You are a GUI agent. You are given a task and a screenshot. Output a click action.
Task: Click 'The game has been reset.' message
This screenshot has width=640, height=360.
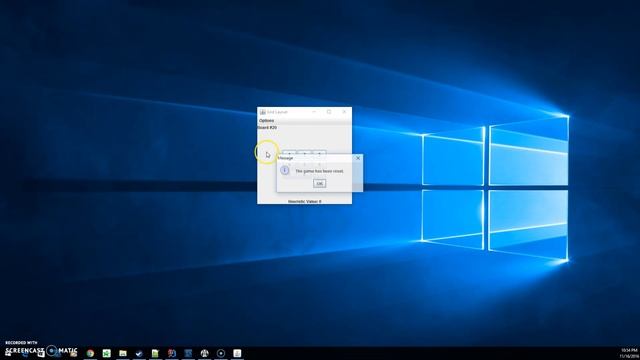pos(319,171)
